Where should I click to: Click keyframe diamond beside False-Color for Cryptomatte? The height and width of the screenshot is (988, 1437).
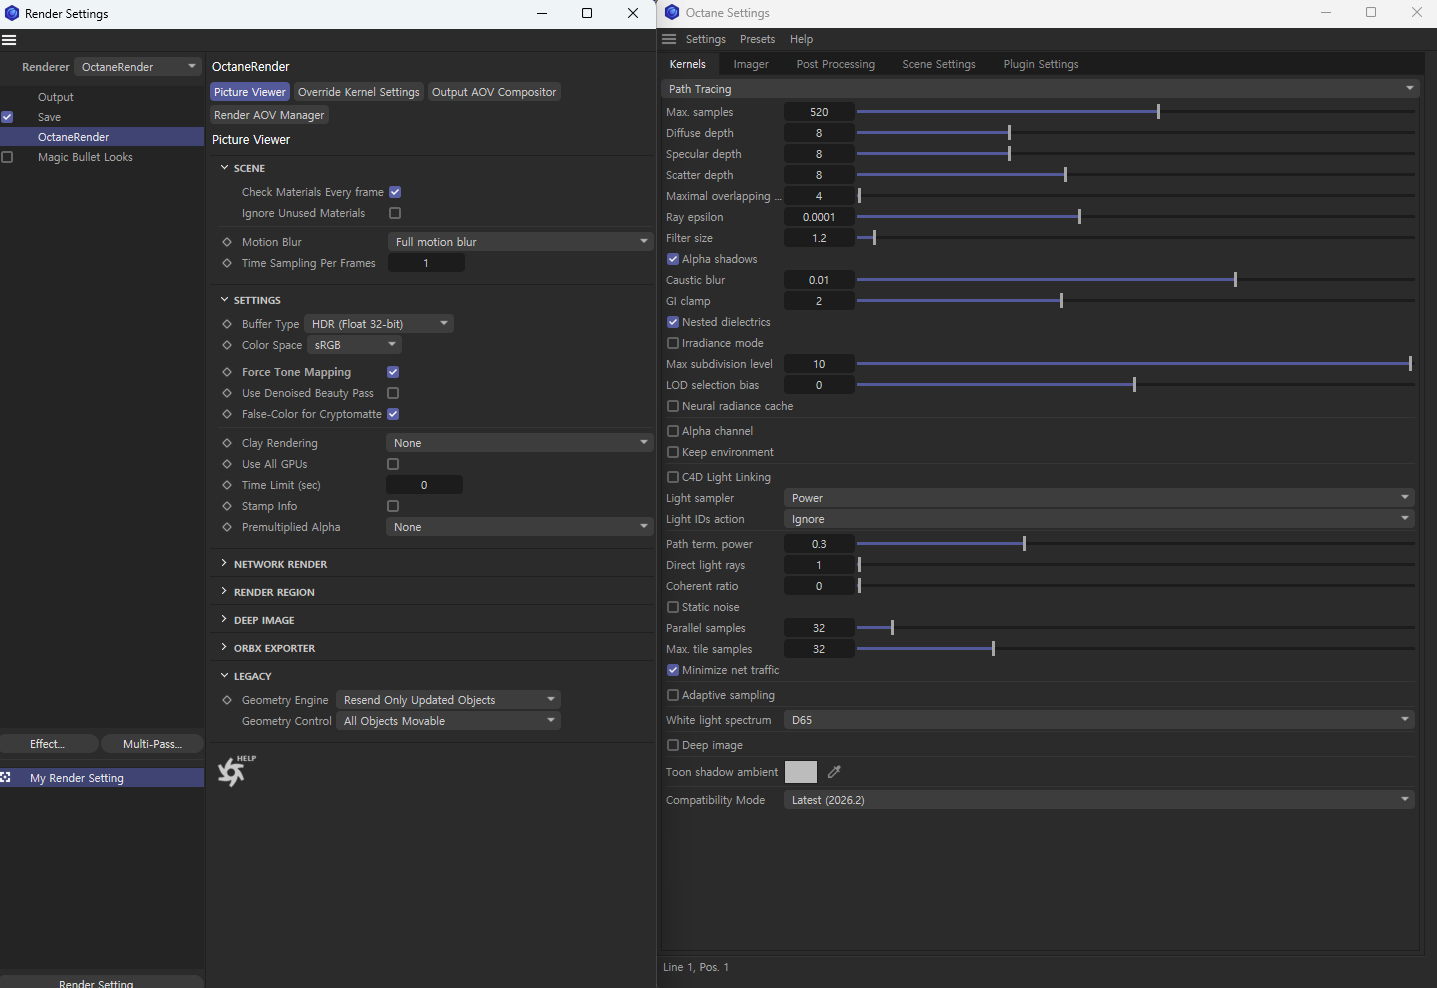pyautogui.click(x=227, y=414)
